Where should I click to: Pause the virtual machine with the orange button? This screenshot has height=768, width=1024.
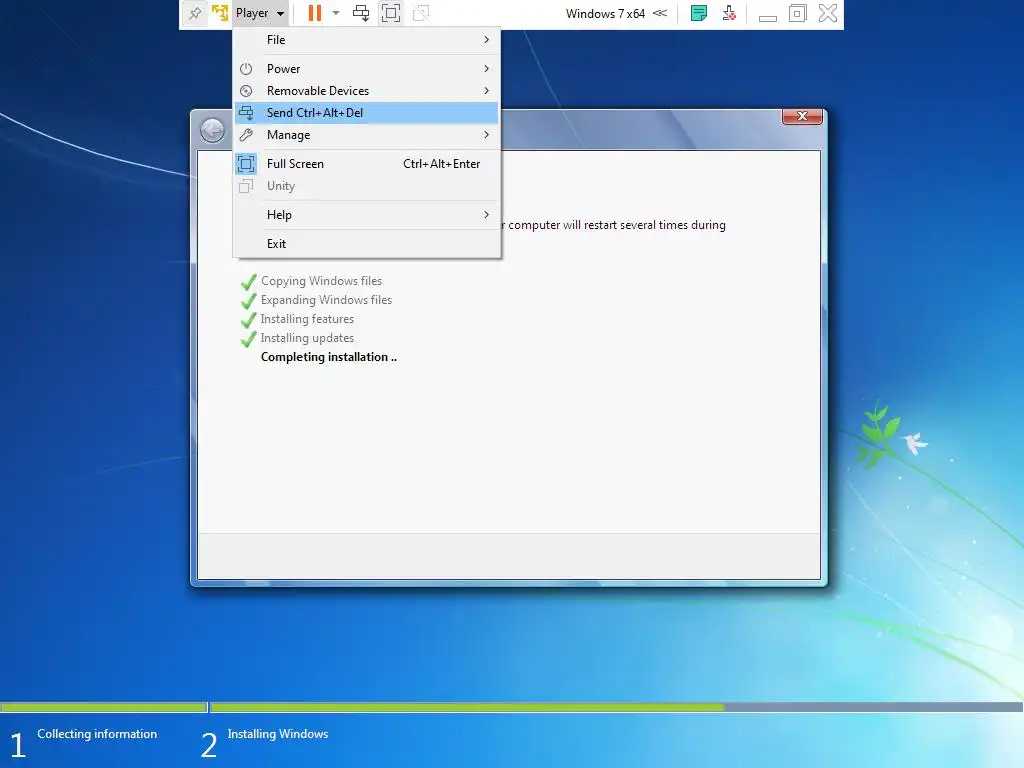pos(315,13)
